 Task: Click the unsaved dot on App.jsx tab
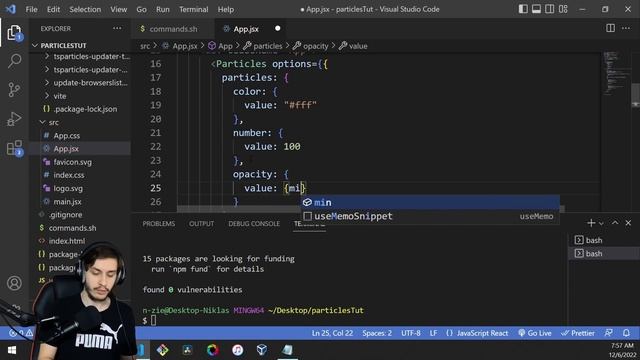point(278,28)
